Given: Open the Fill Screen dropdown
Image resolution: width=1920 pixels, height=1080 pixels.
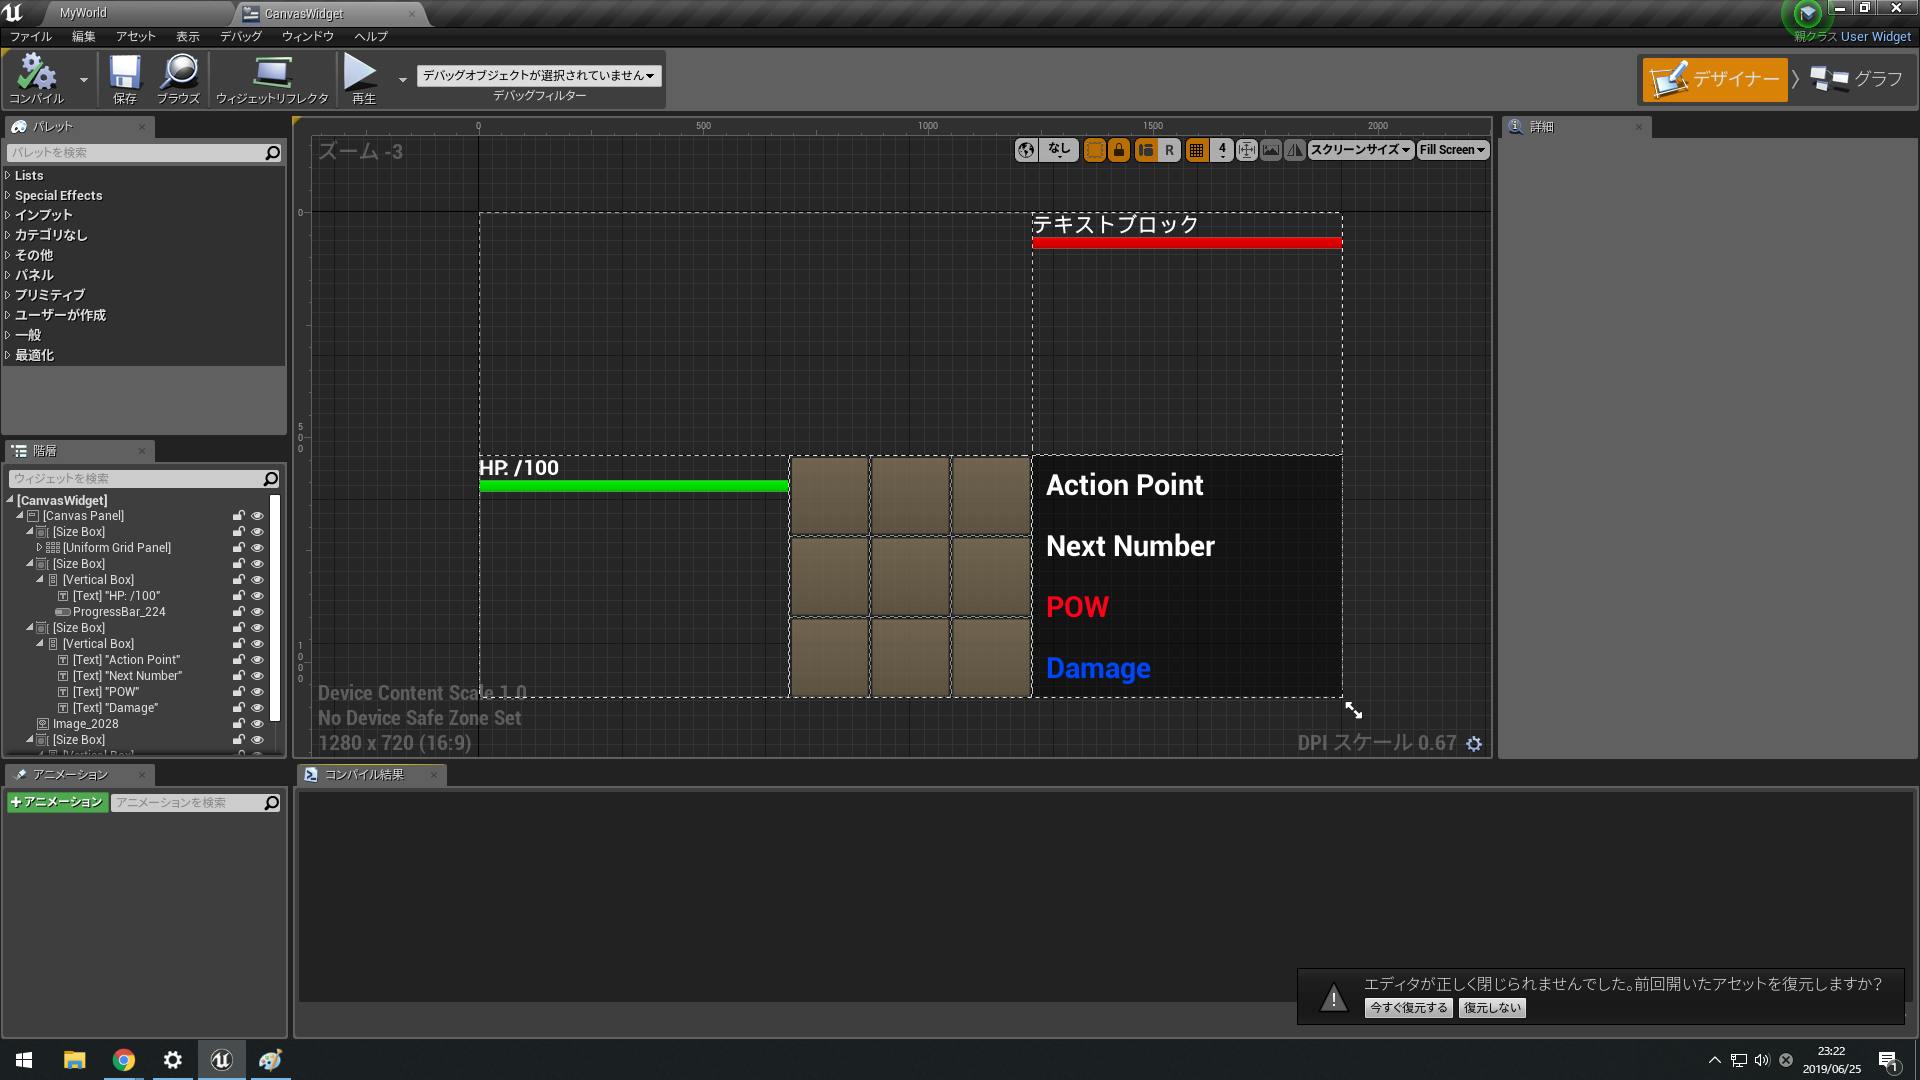Looking at the screenshot, I should (x=1452, y=150).
